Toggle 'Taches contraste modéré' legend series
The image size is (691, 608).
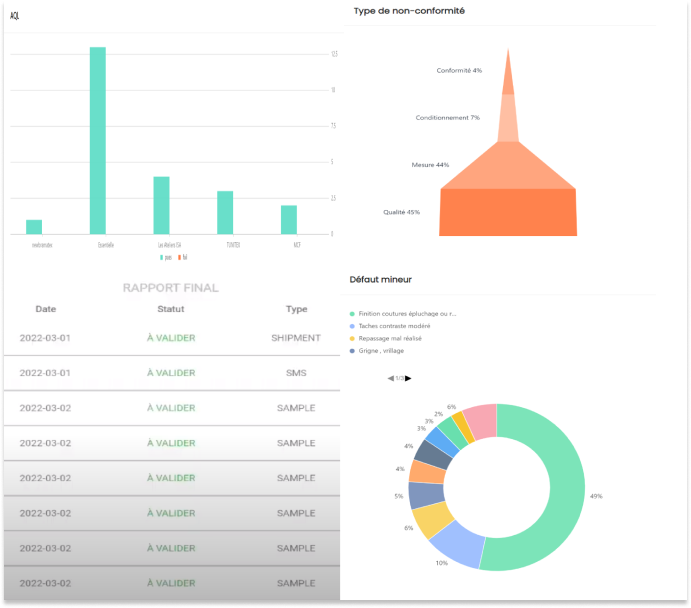pyautogui.click(x=395, y=326)
